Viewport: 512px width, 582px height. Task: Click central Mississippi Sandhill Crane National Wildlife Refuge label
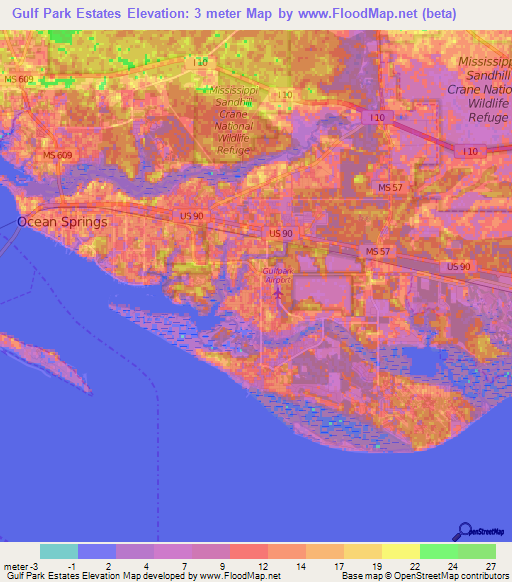[234, 120]
